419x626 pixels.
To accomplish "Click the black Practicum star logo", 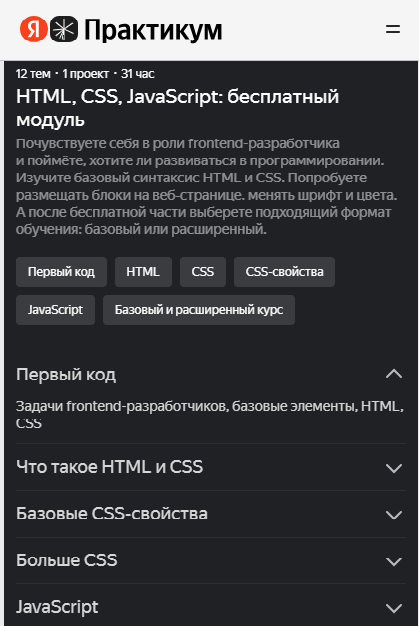I will (64, 29).
